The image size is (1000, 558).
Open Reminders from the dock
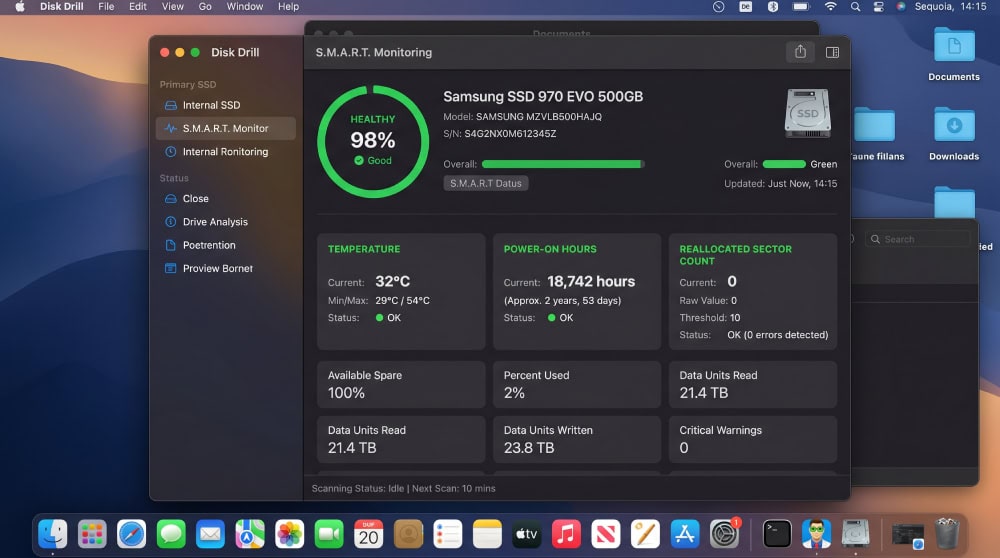point(448,534)
